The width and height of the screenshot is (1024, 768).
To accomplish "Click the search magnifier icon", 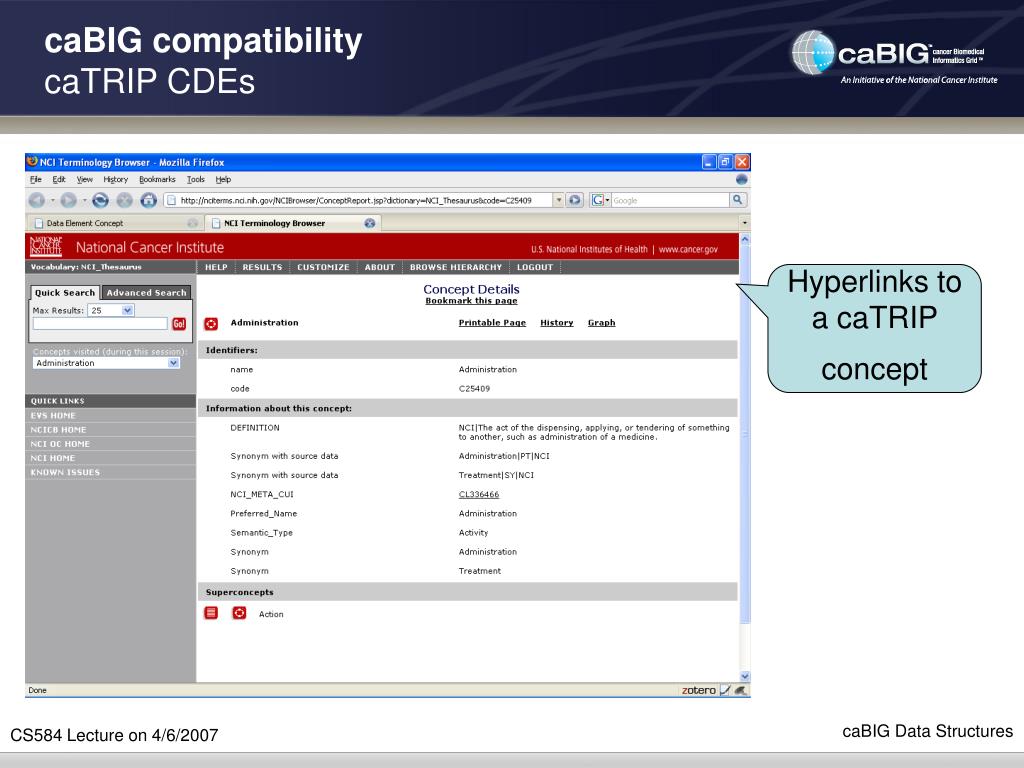I will pos(737,200).
